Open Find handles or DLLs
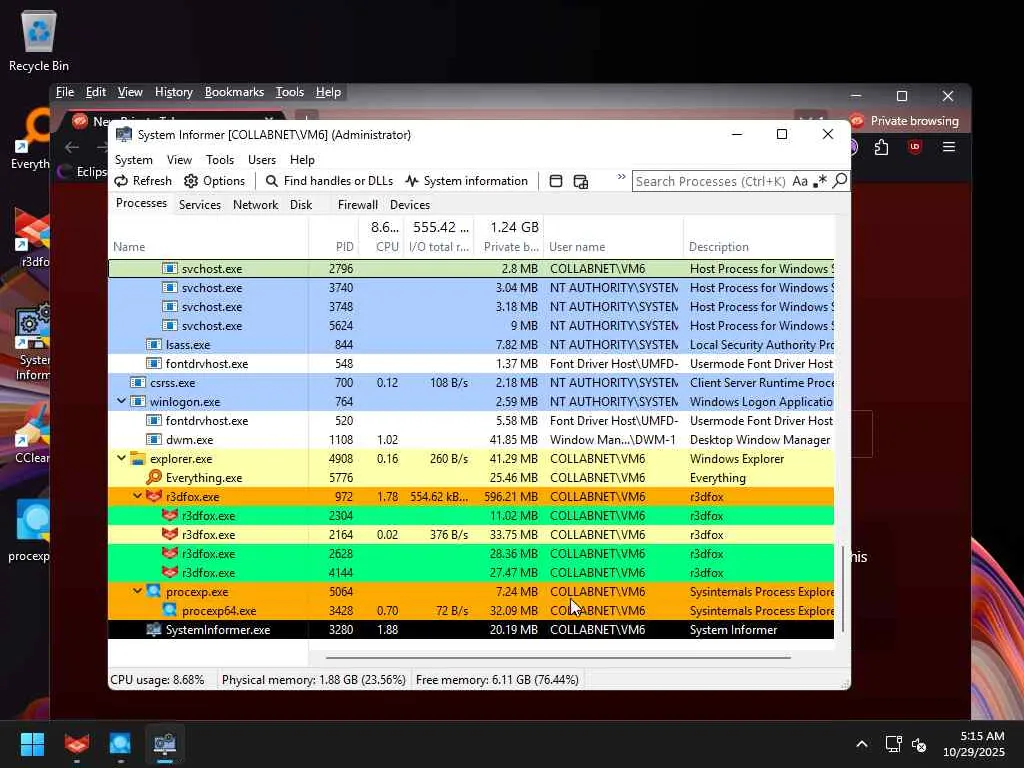 [329, 181]
